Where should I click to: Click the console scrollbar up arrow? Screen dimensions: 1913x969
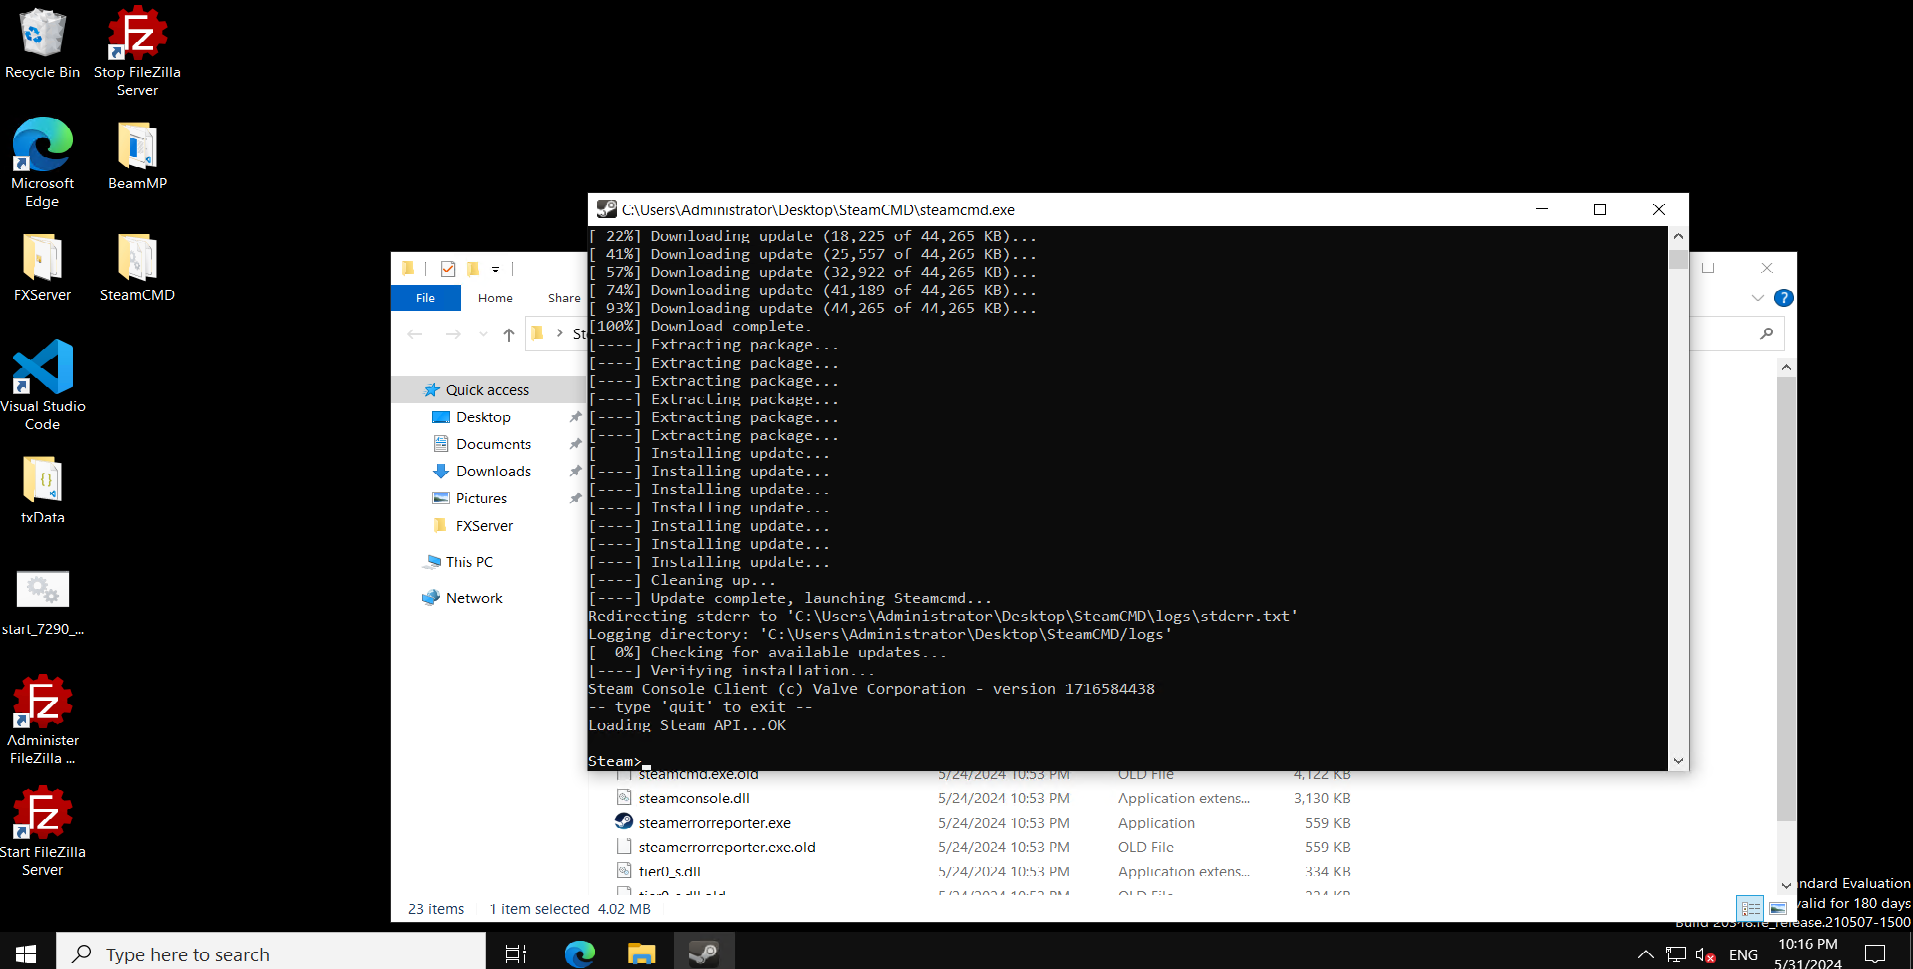click(1678, 236)
